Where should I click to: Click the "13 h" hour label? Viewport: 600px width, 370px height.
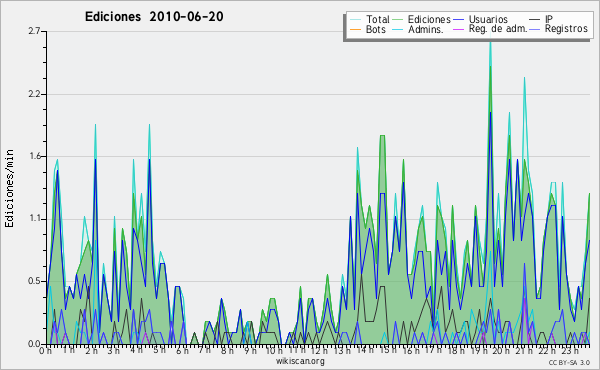coord(342,350)
